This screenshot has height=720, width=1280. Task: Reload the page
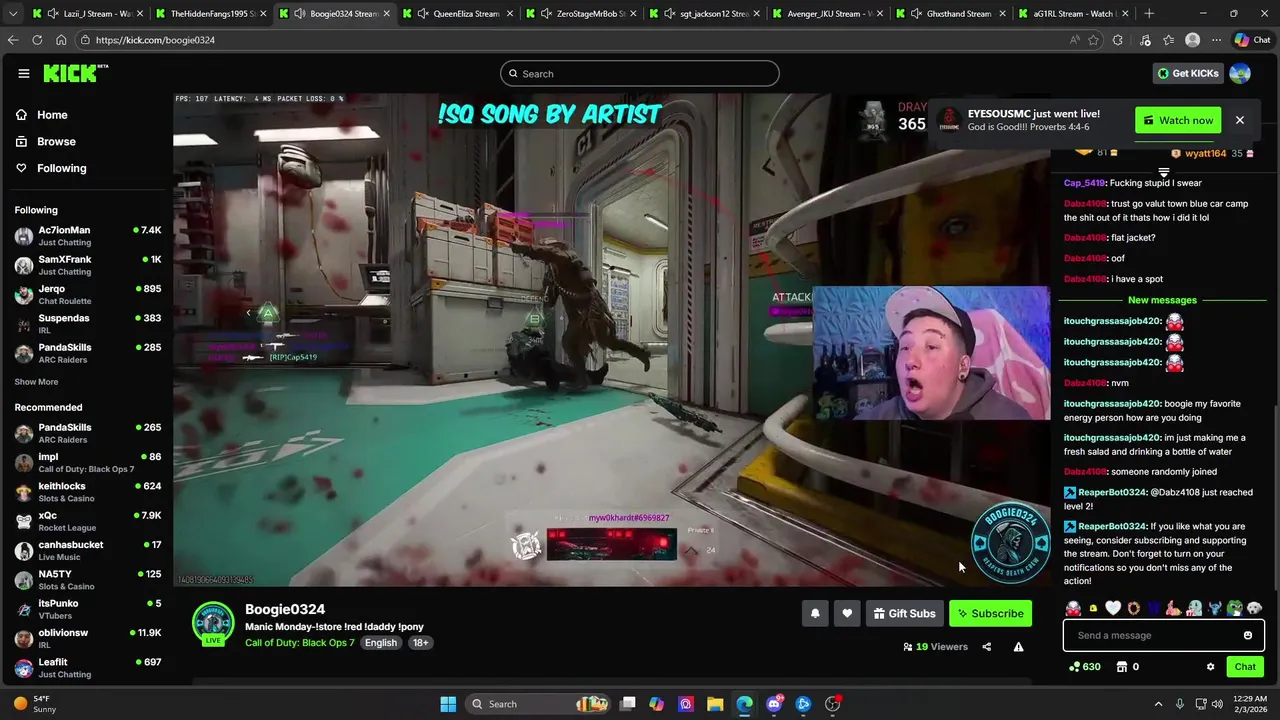(x=37, y=40)
